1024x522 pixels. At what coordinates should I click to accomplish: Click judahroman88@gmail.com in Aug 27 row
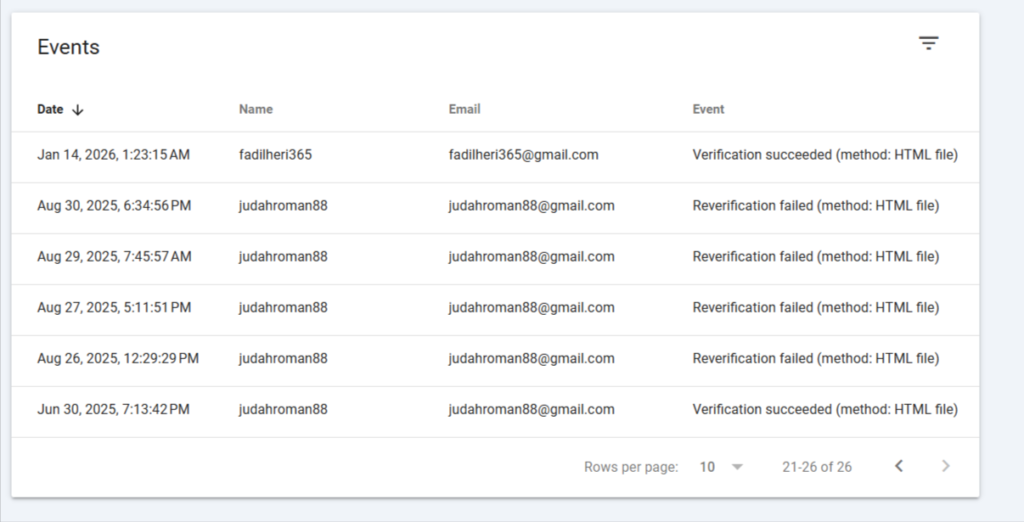(532, 308)
